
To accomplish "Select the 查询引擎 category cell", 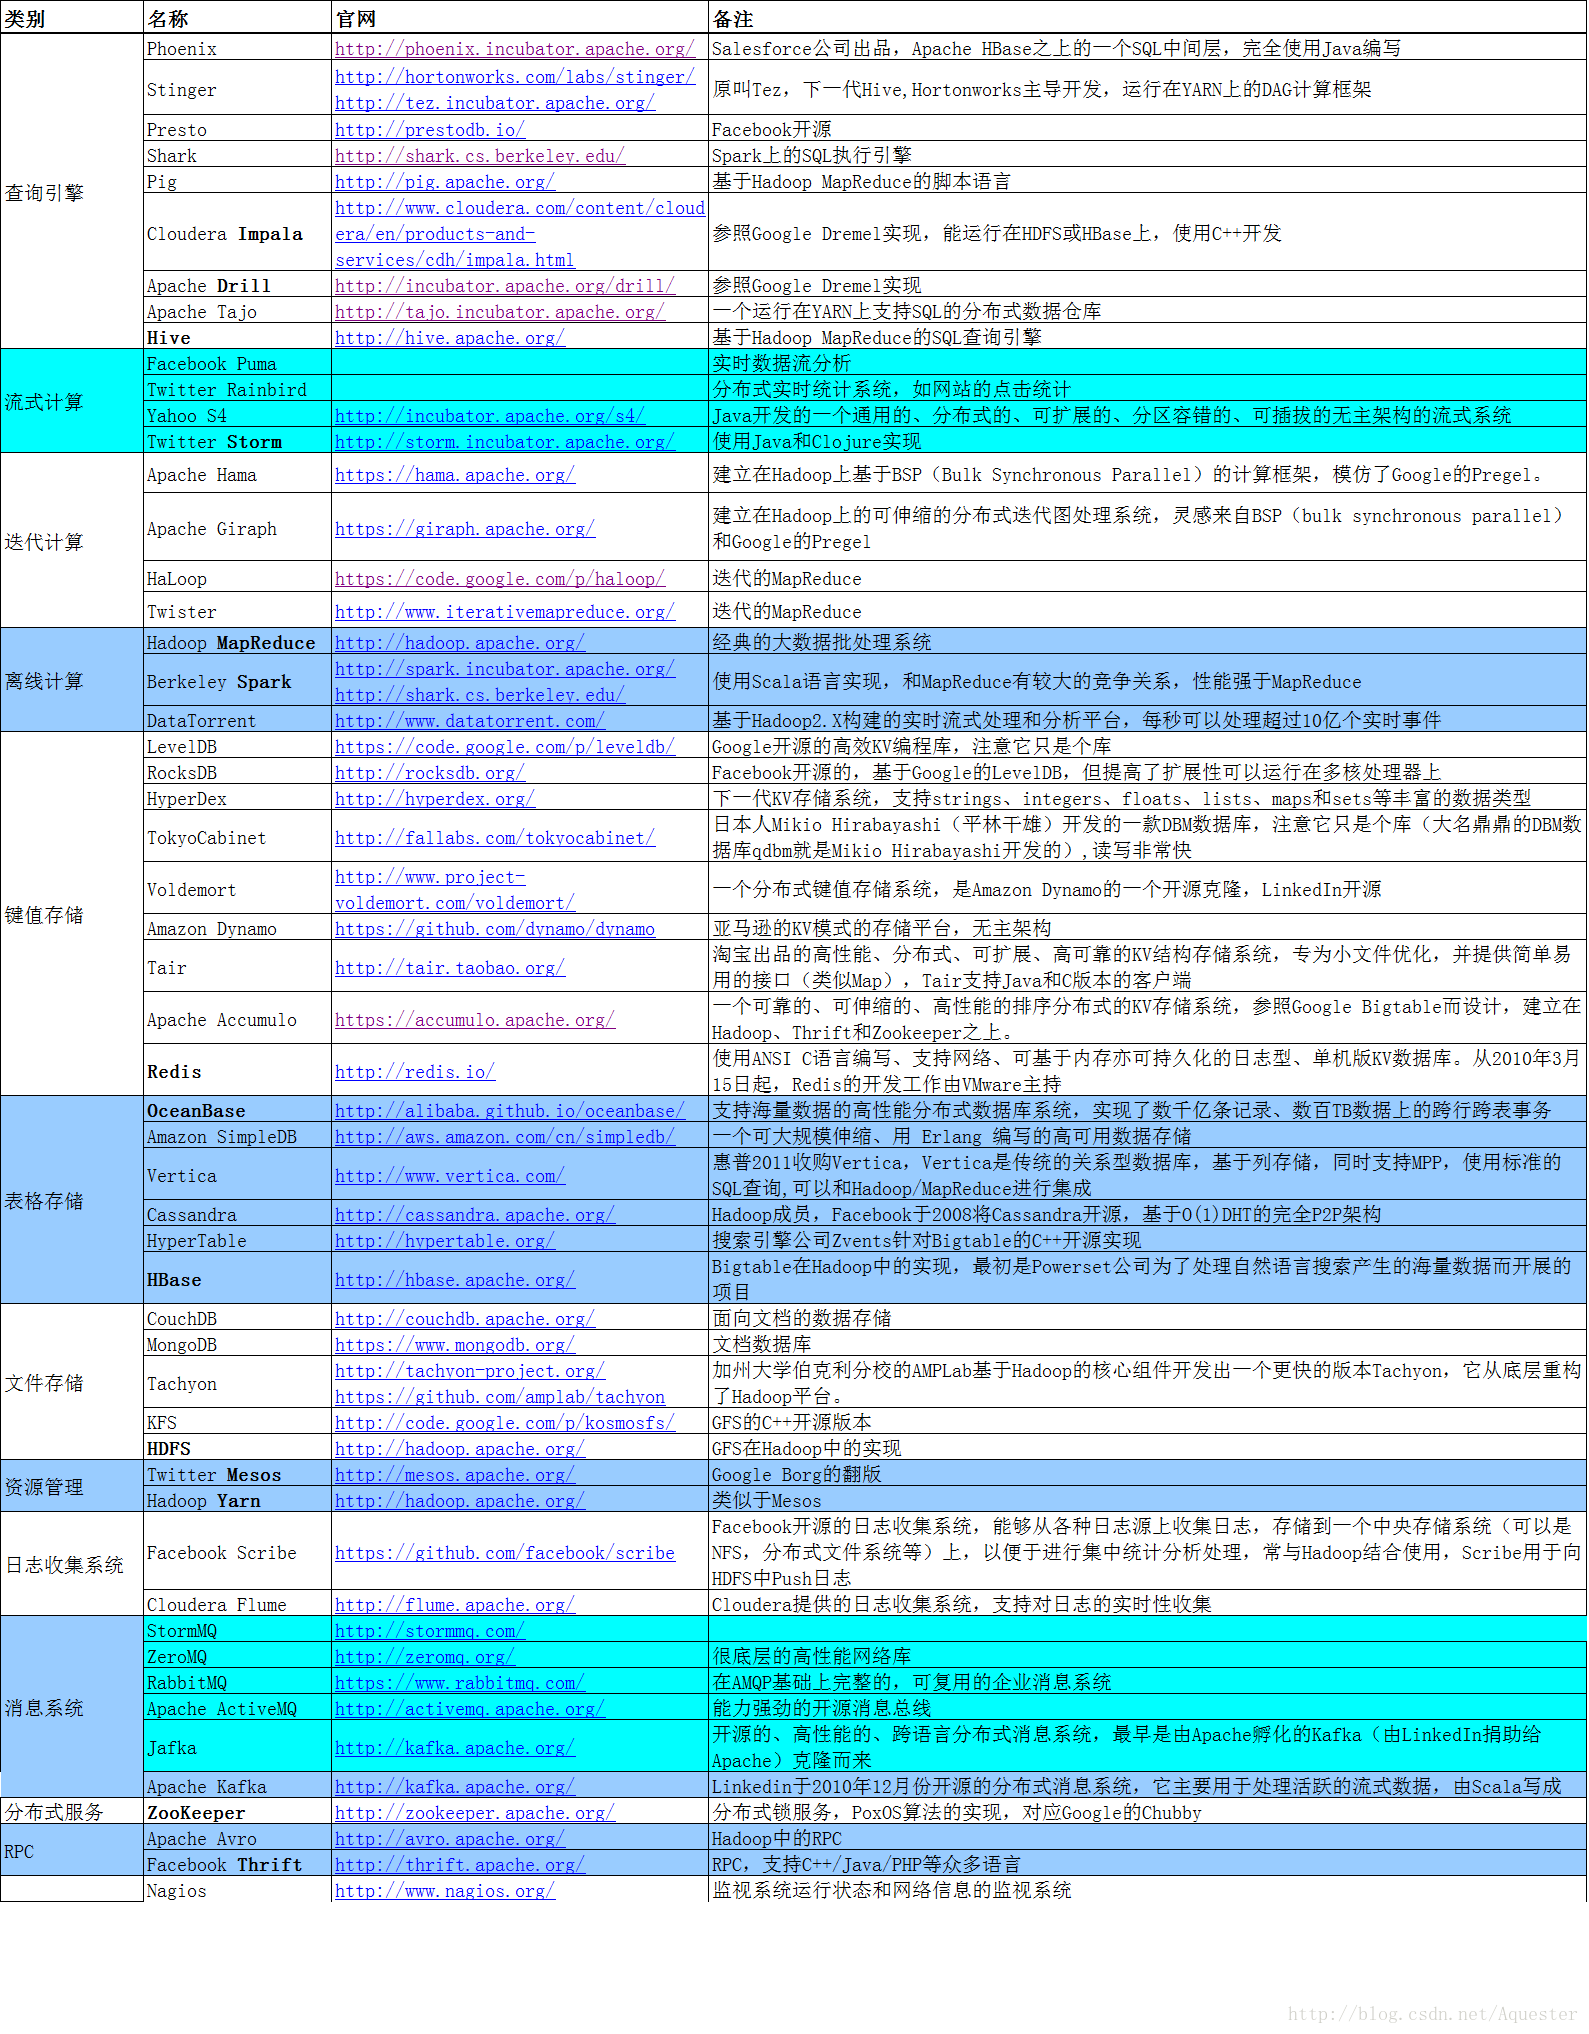I will pos(72,192).
